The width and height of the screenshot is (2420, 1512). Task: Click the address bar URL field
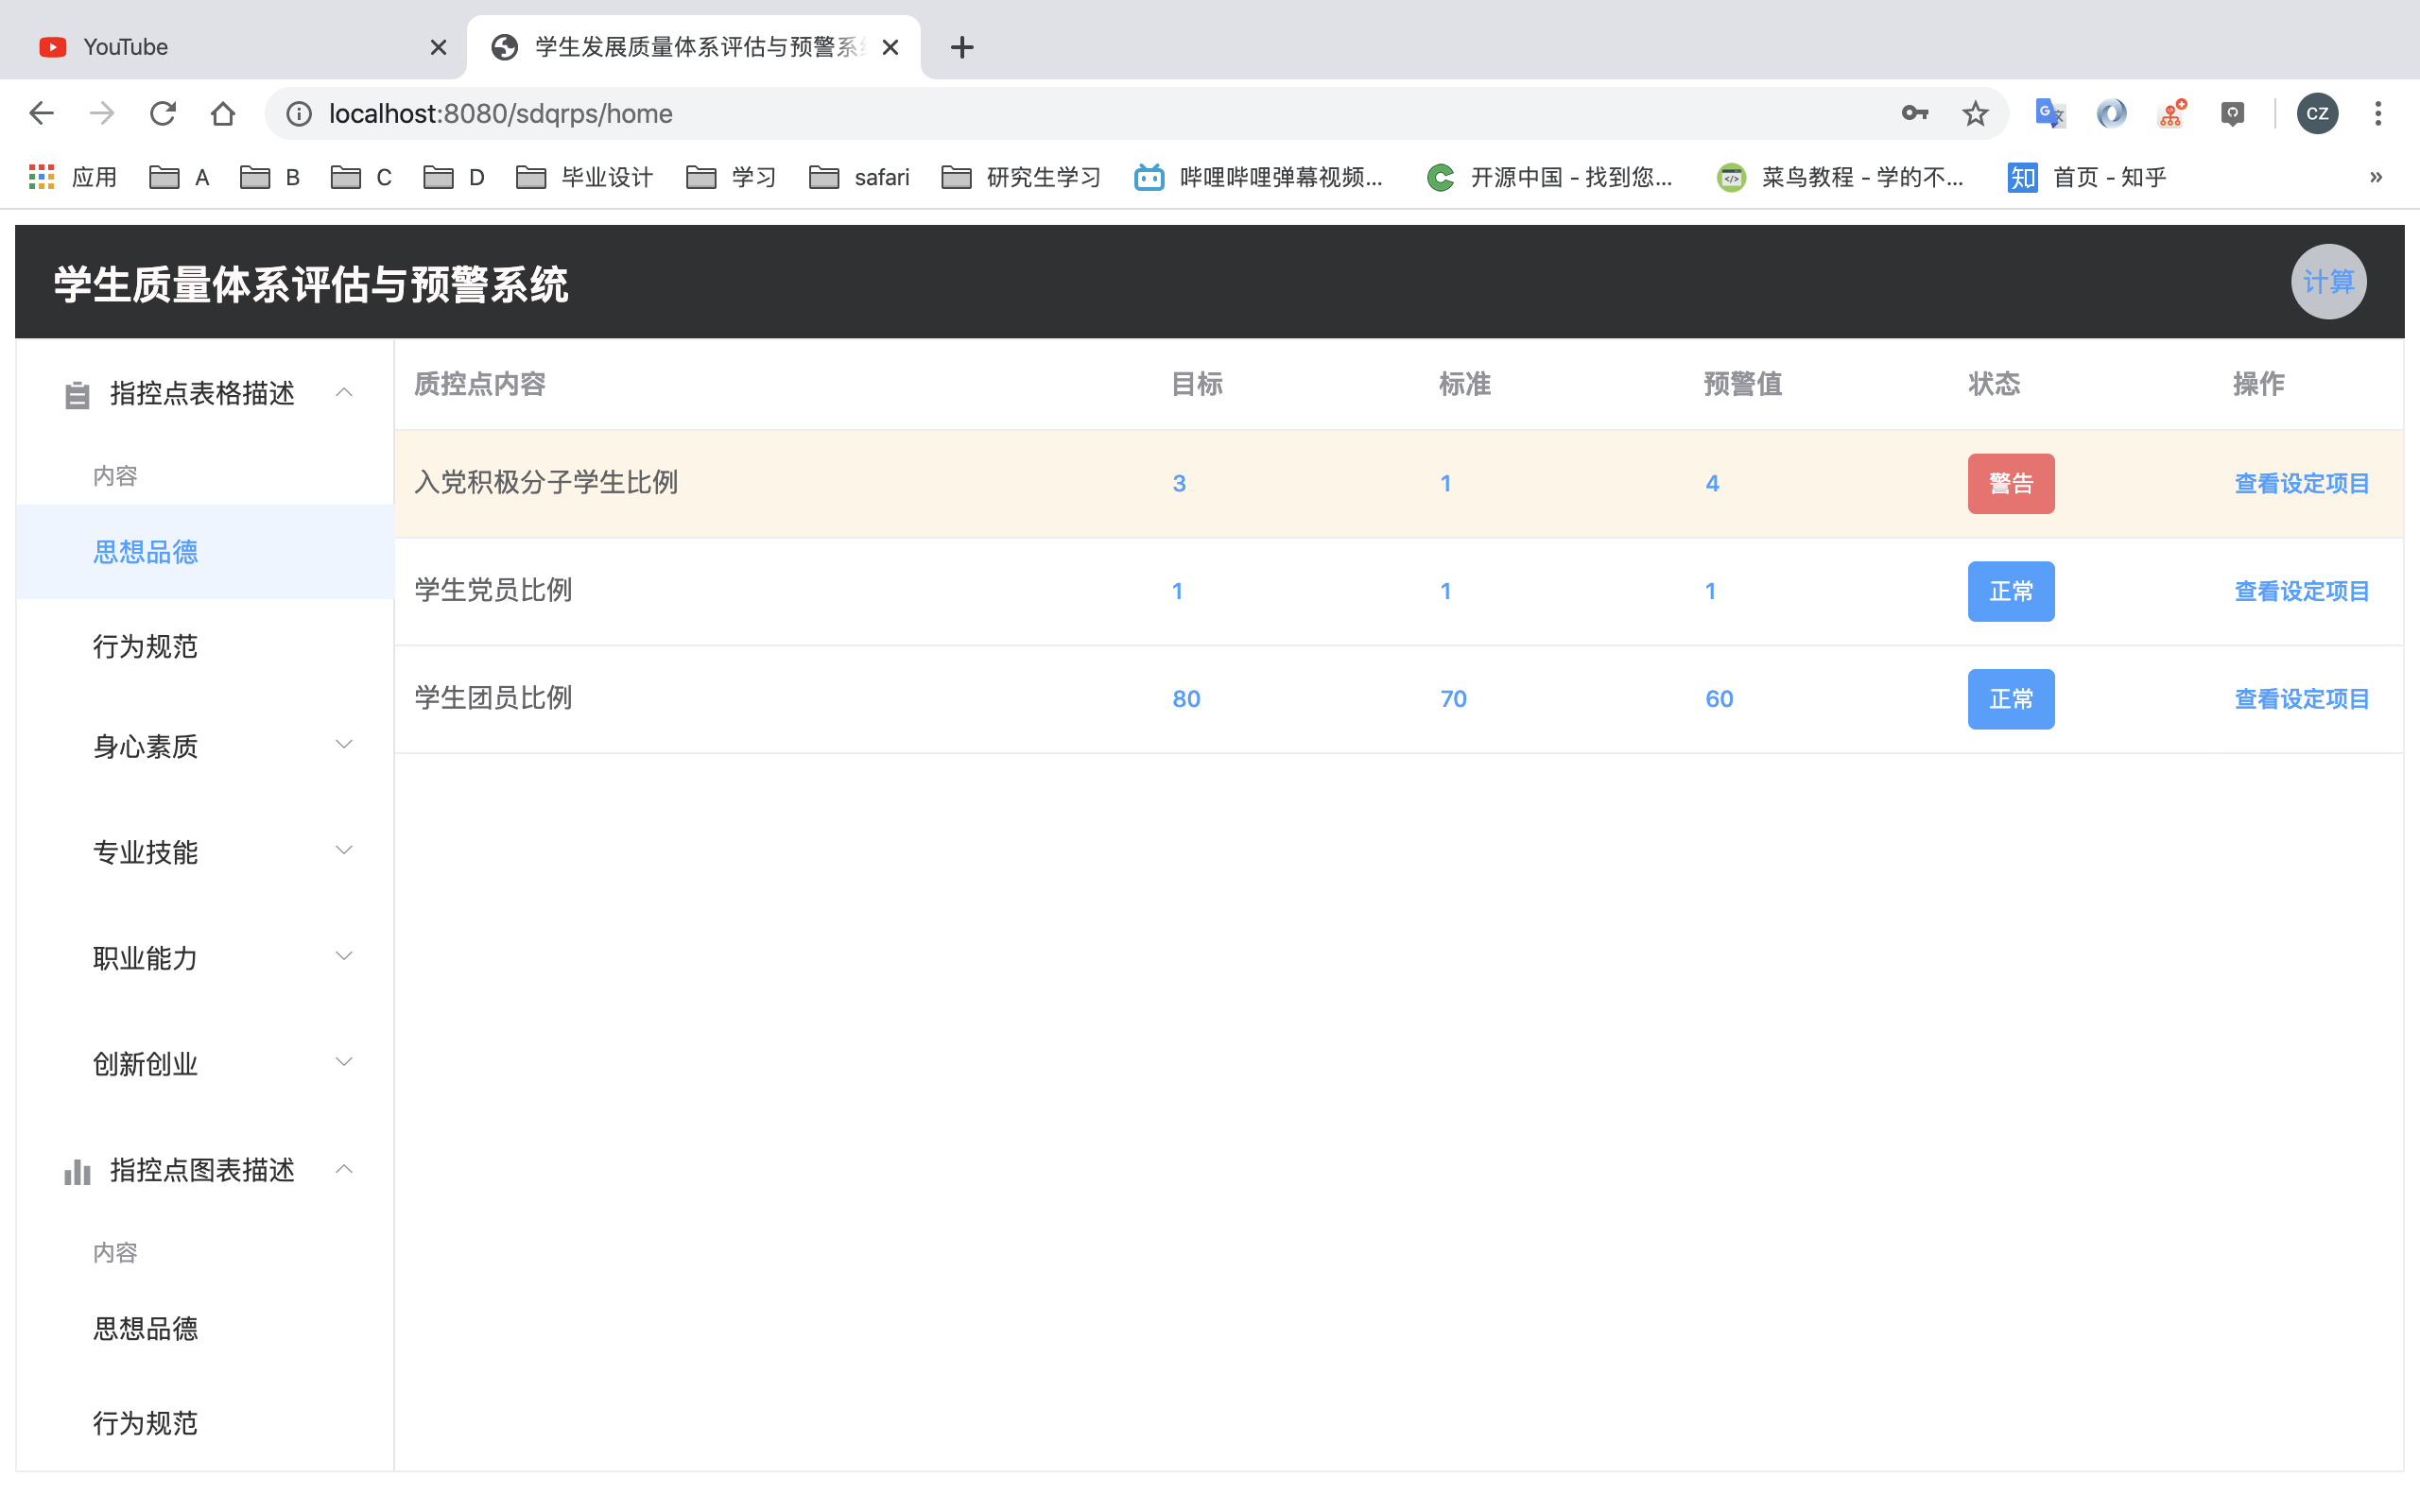[x=1000, y=113]
